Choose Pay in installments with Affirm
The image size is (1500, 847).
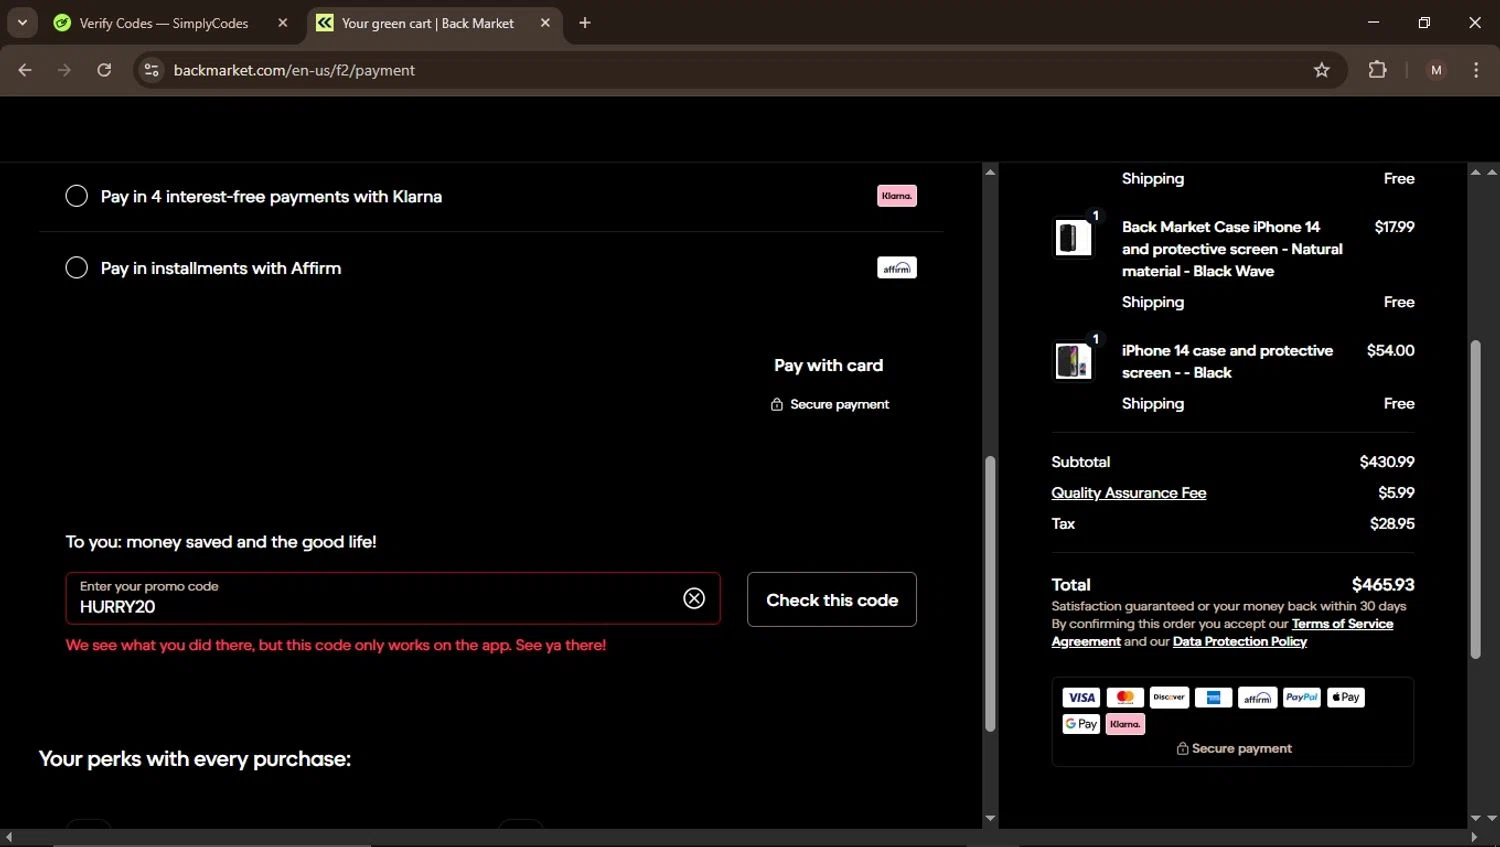coord(77,268)
